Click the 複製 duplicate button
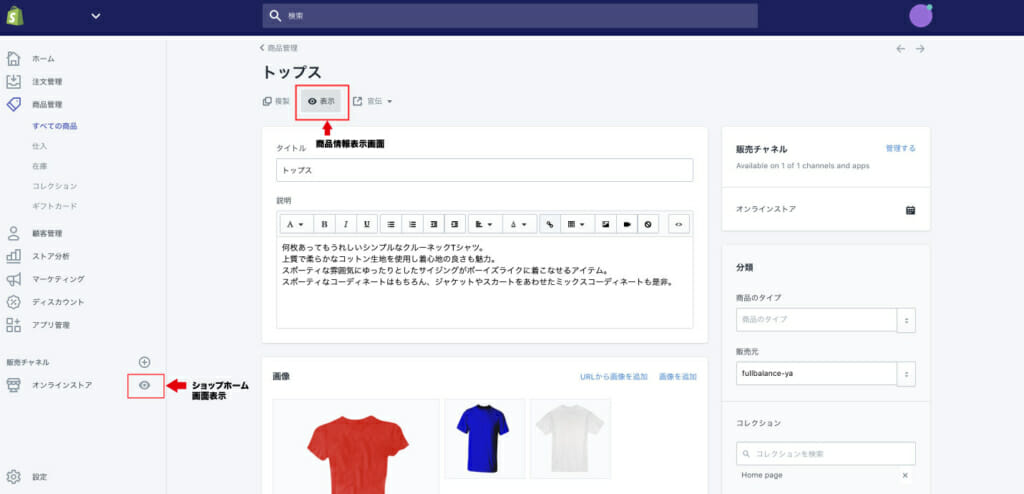Screen dimensions: 1024x494 [x=276, y=101]
